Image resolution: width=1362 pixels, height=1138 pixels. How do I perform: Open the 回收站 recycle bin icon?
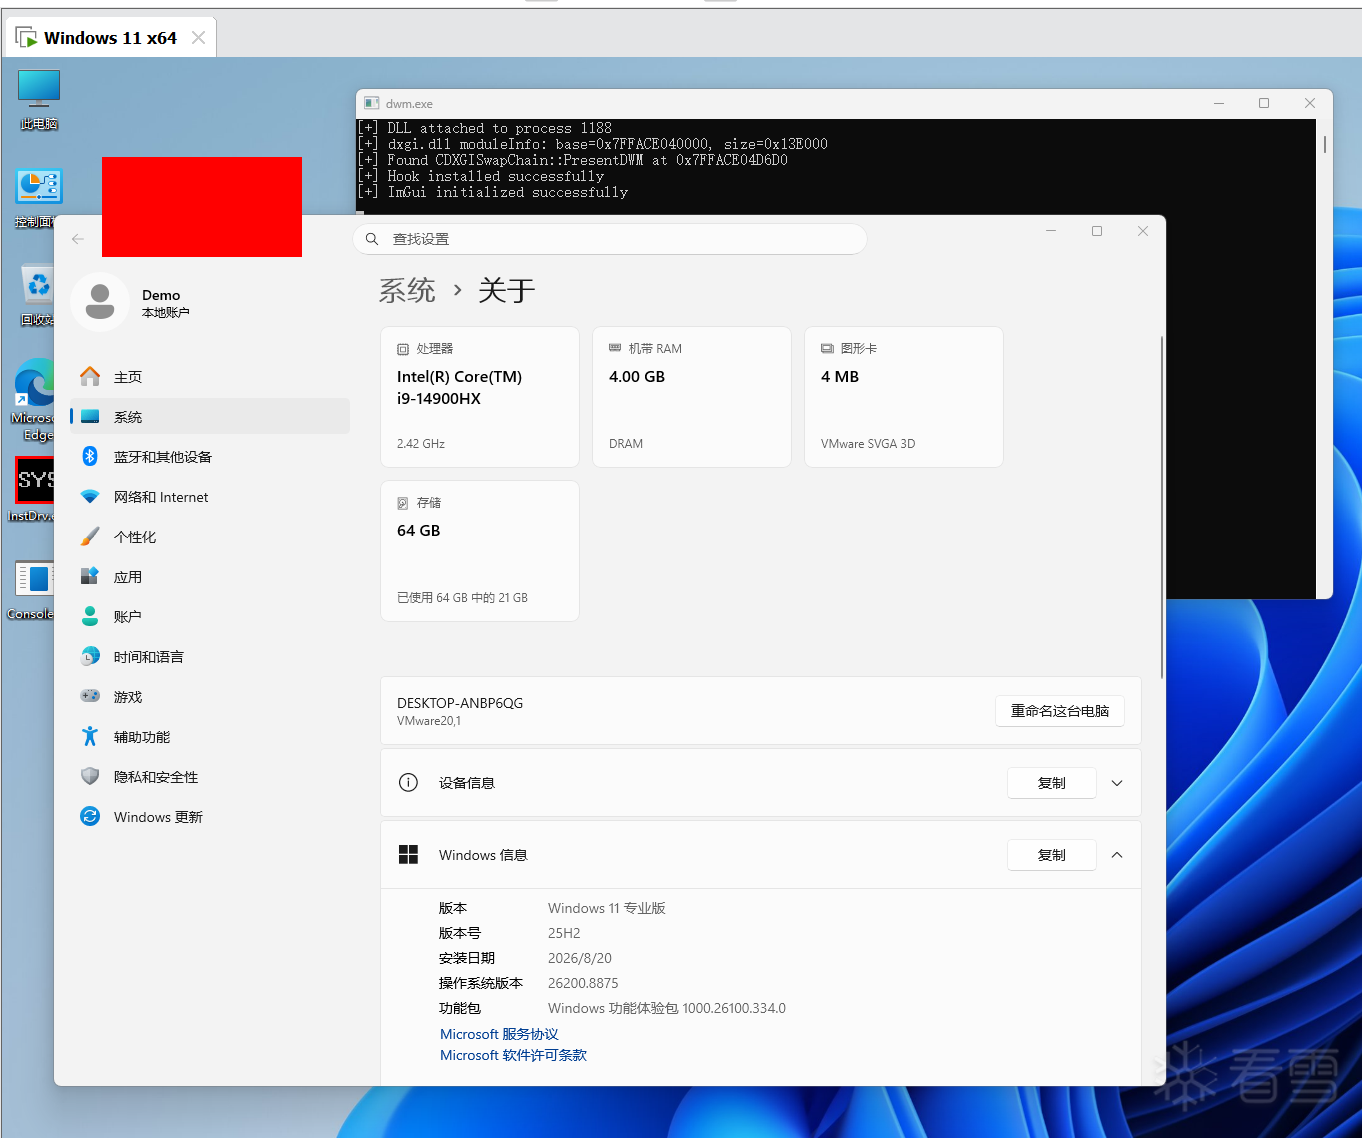pos(37,295)
